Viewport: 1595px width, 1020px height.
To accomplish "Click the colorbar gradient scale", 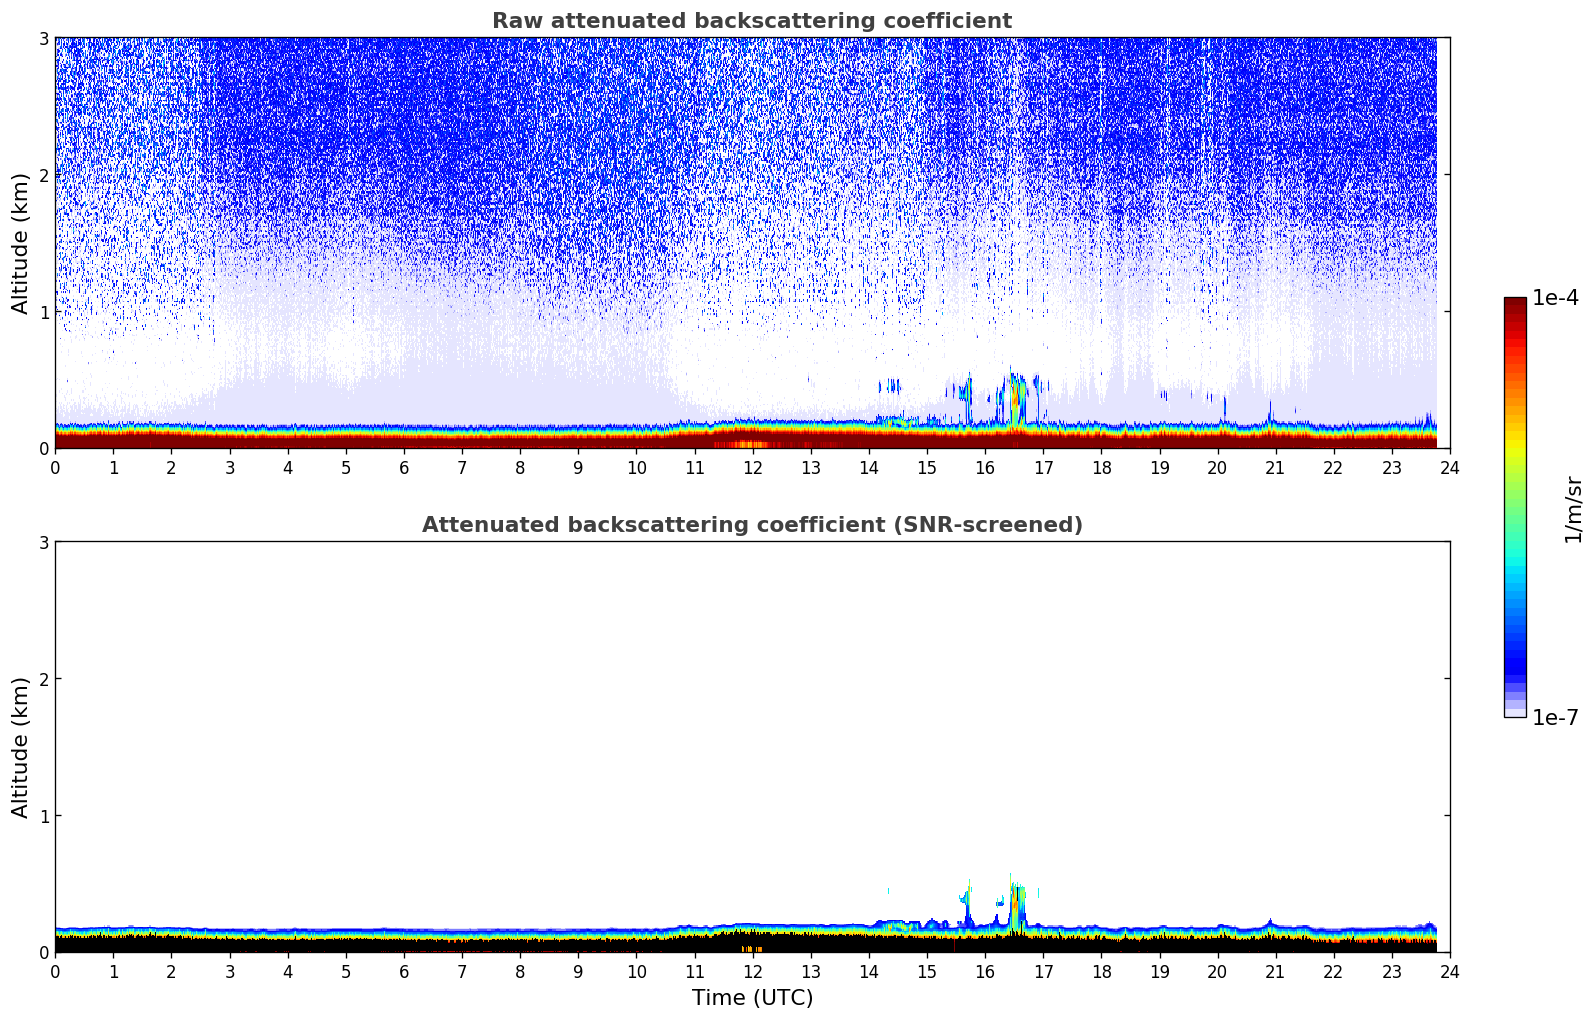I will [x=1515, y=507].
